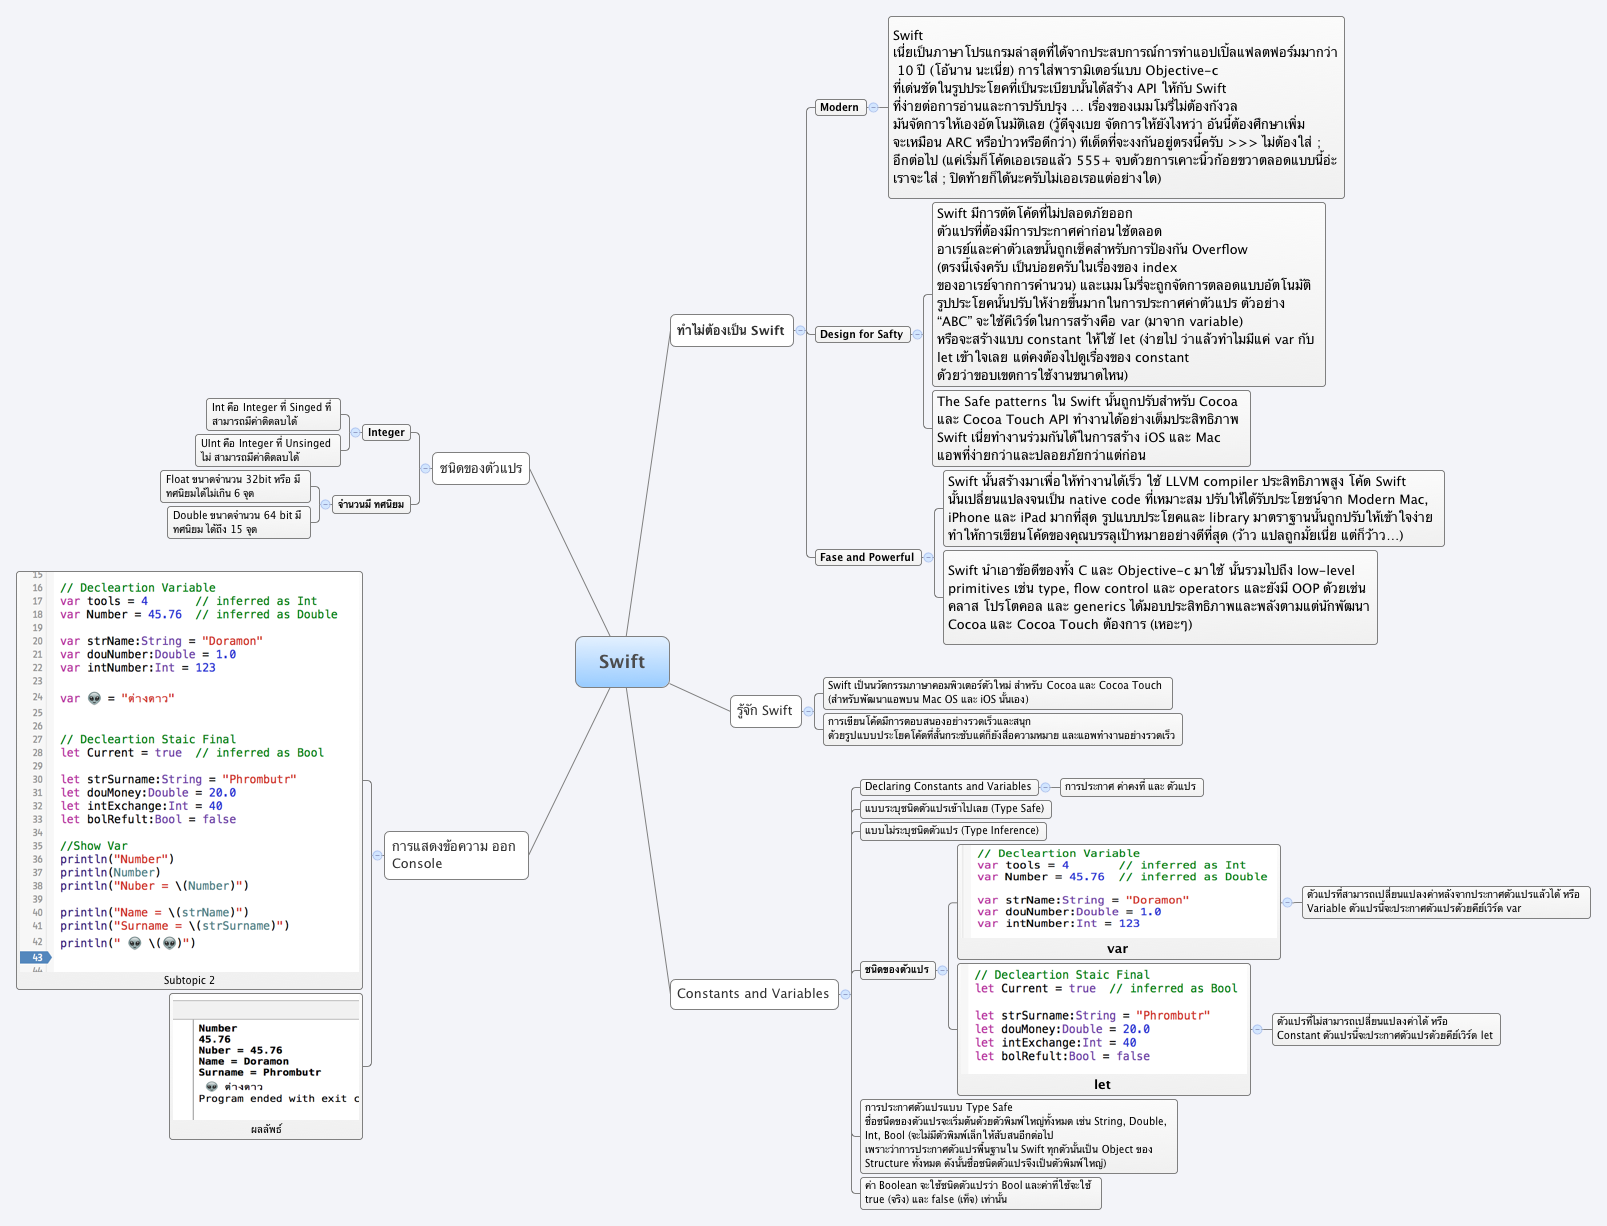Select the การแสดงข้อความ ออก Console node
Screen dimensions: 1607x1226
click(456, 855)
